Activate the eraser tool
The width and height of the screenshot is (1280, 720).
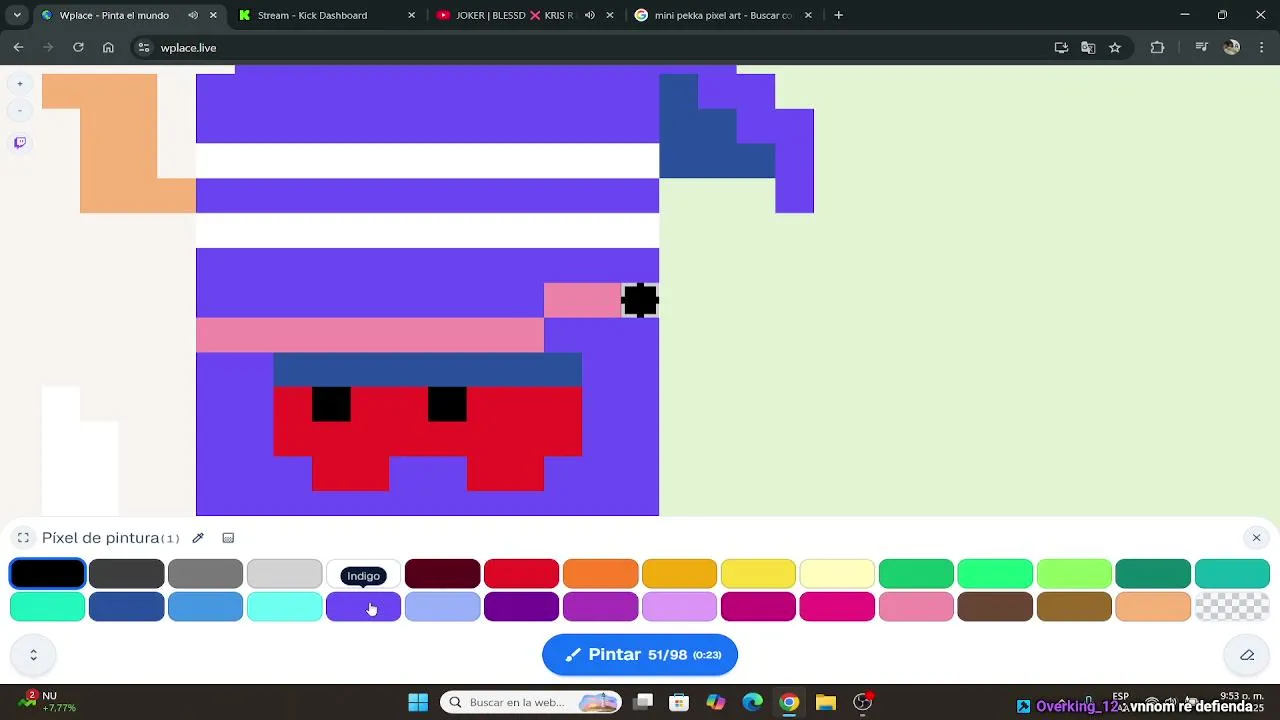coord(1247,655)
